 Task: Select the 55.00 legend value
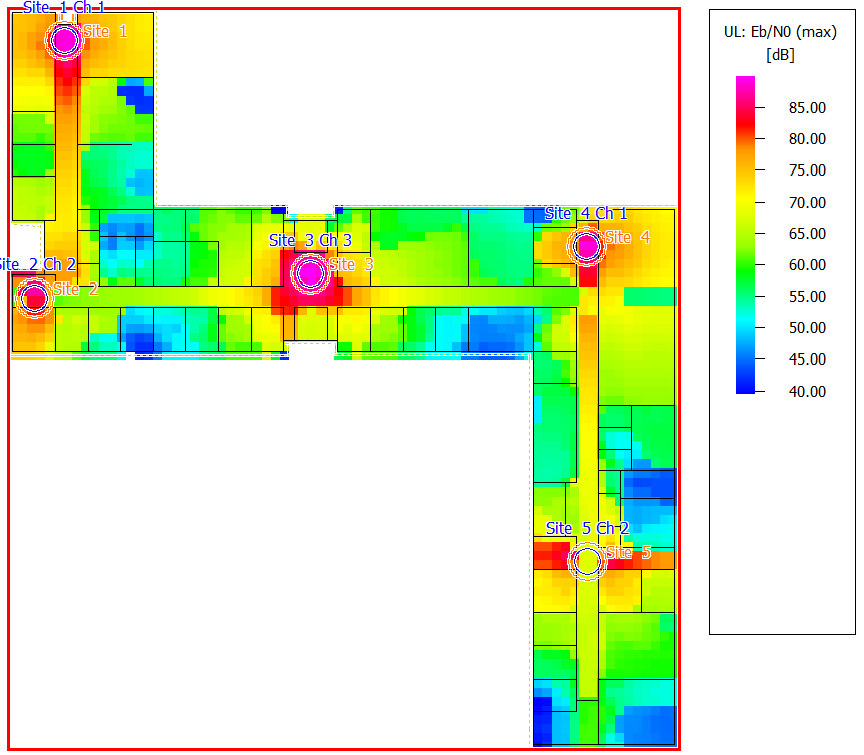click(x=807, y=296)
